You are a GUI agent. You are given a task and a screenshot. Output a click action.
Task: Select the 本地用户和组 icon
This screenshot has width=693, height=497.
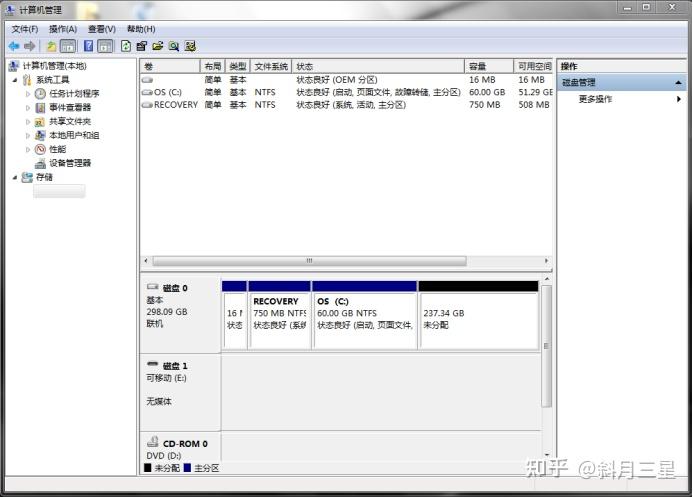click(x=40, y=136)
